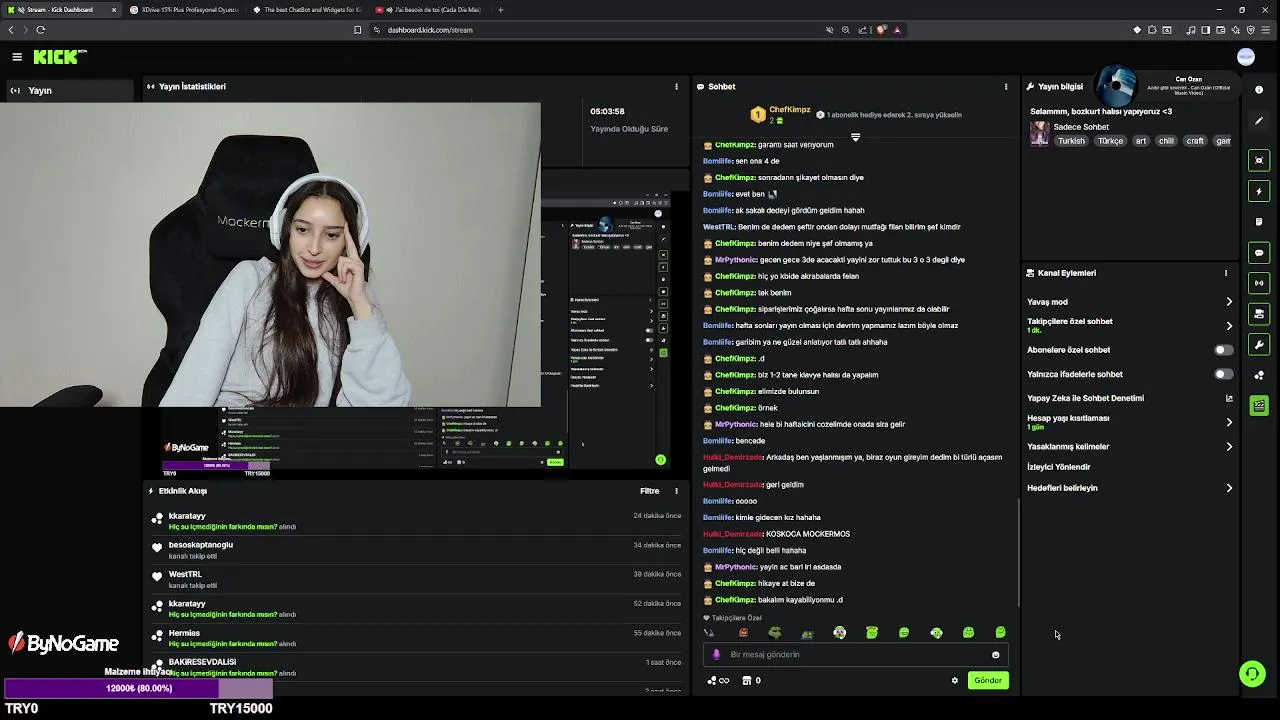Select the angry red face emote
Image resolution: width=1280 pixels, height=720 pixels.
pyautogui.click(x=743, y=632)
